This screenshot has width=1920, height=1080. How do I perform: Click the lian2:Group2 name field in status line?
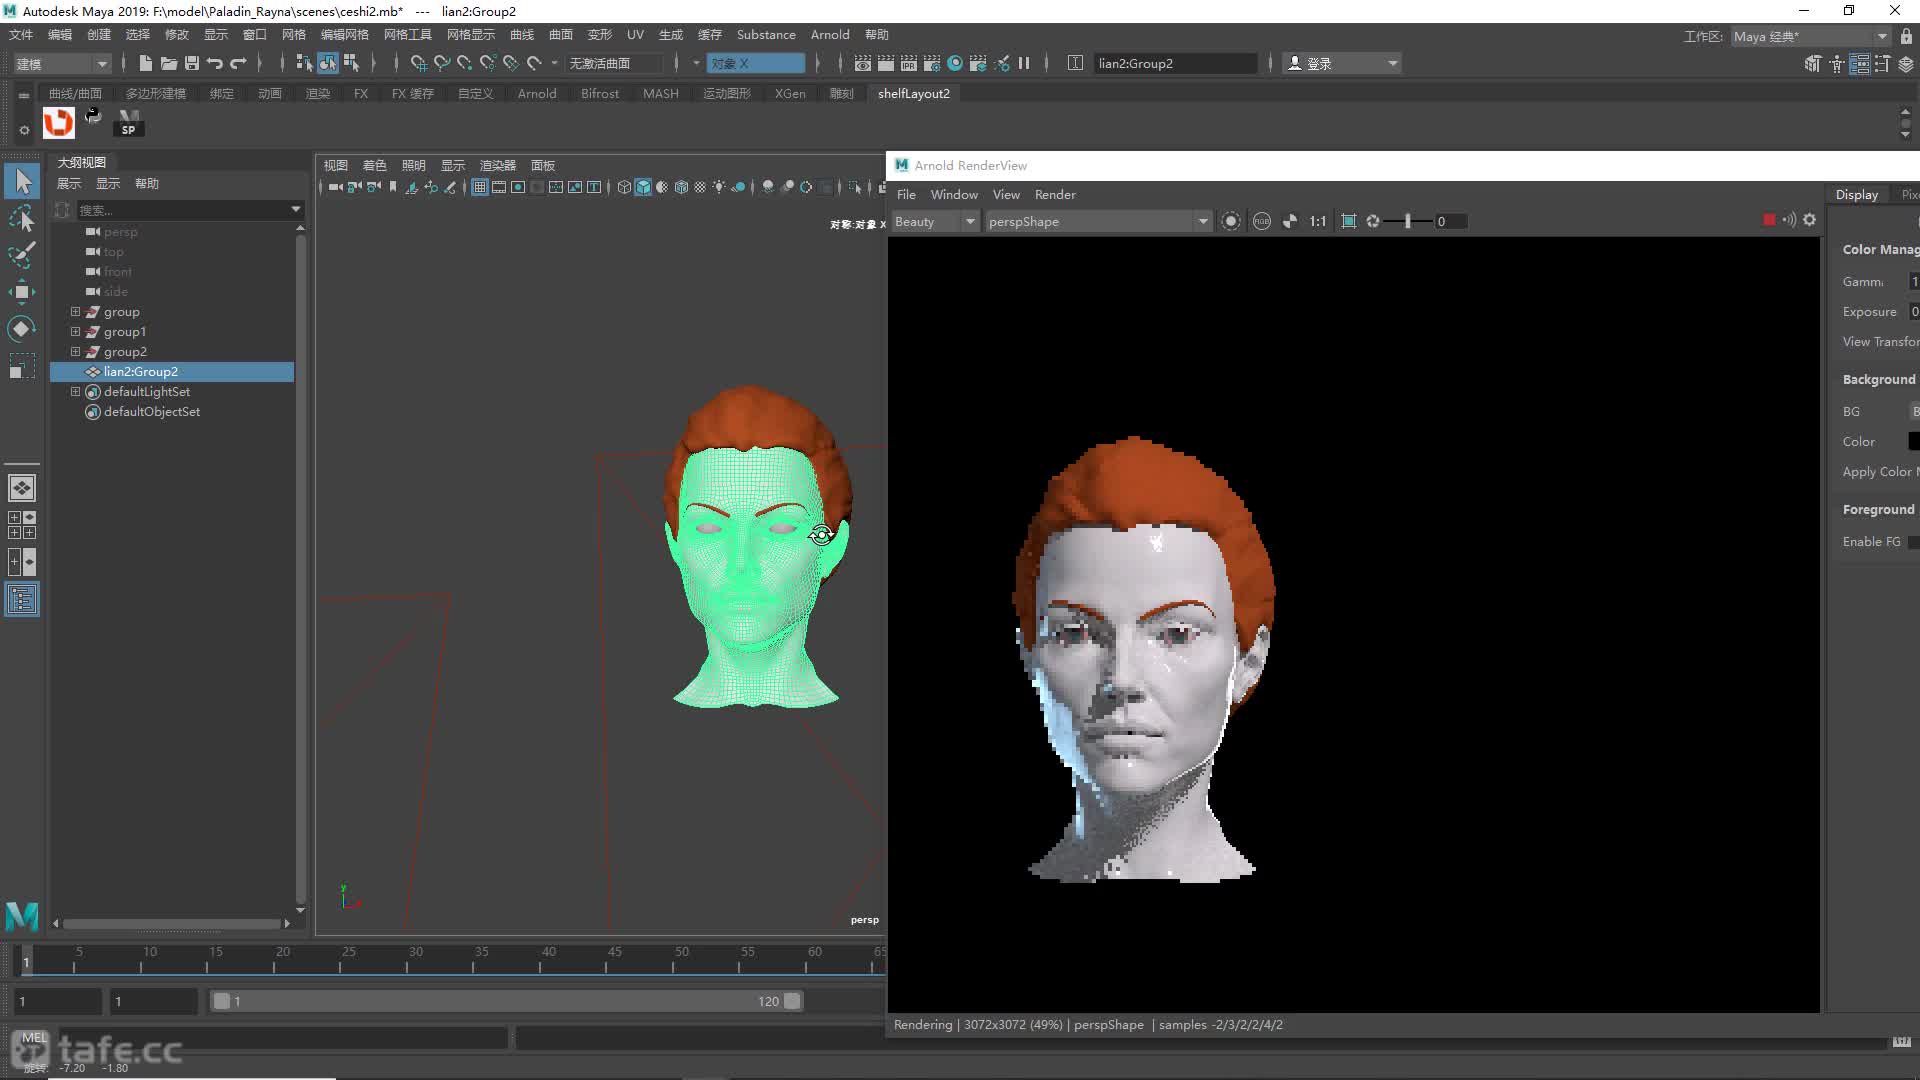tap(1176, 63)
